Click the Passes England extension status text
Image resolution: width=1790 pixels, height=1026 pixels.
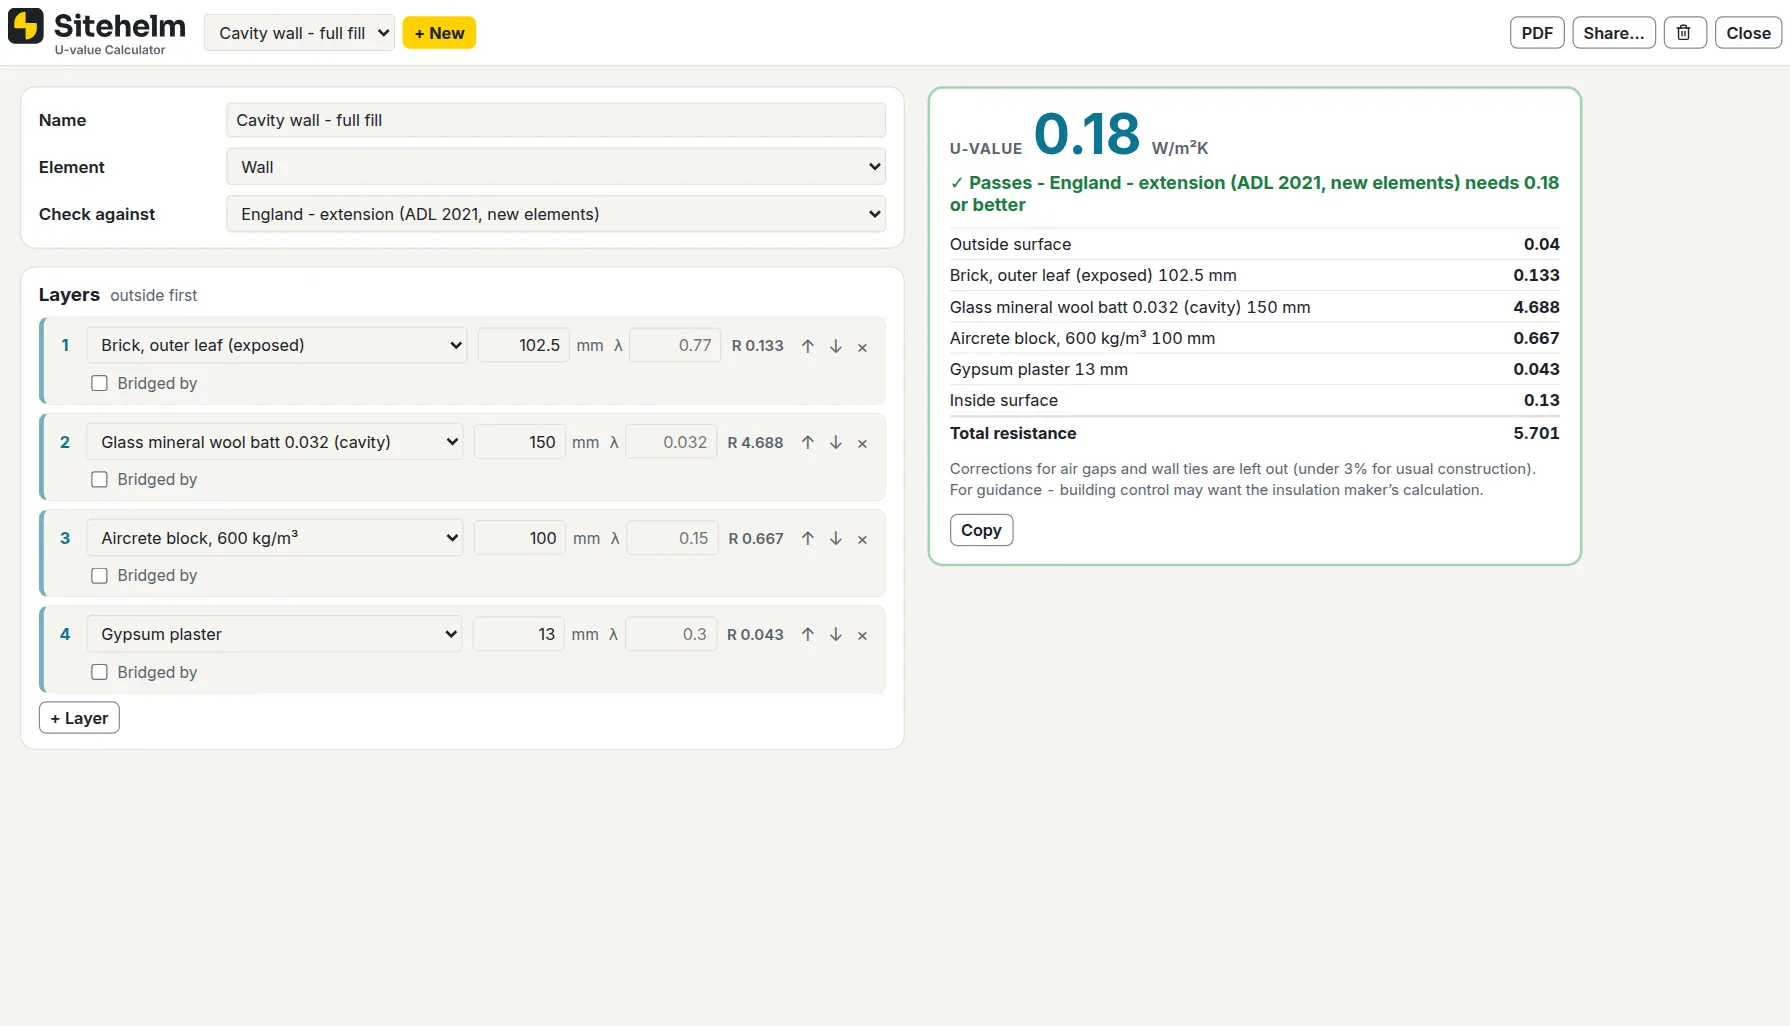pyautogui.click(x=1254, y=194)
